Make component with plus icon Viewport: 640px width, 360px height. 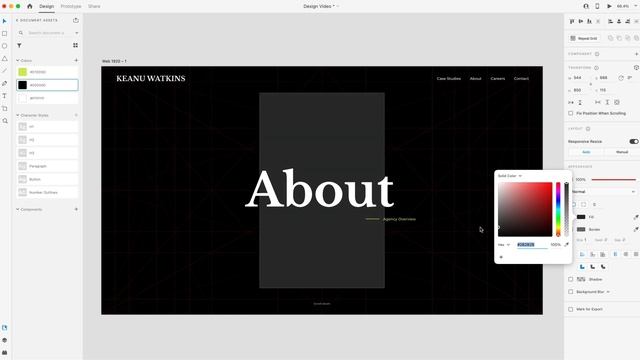(636, 54)
